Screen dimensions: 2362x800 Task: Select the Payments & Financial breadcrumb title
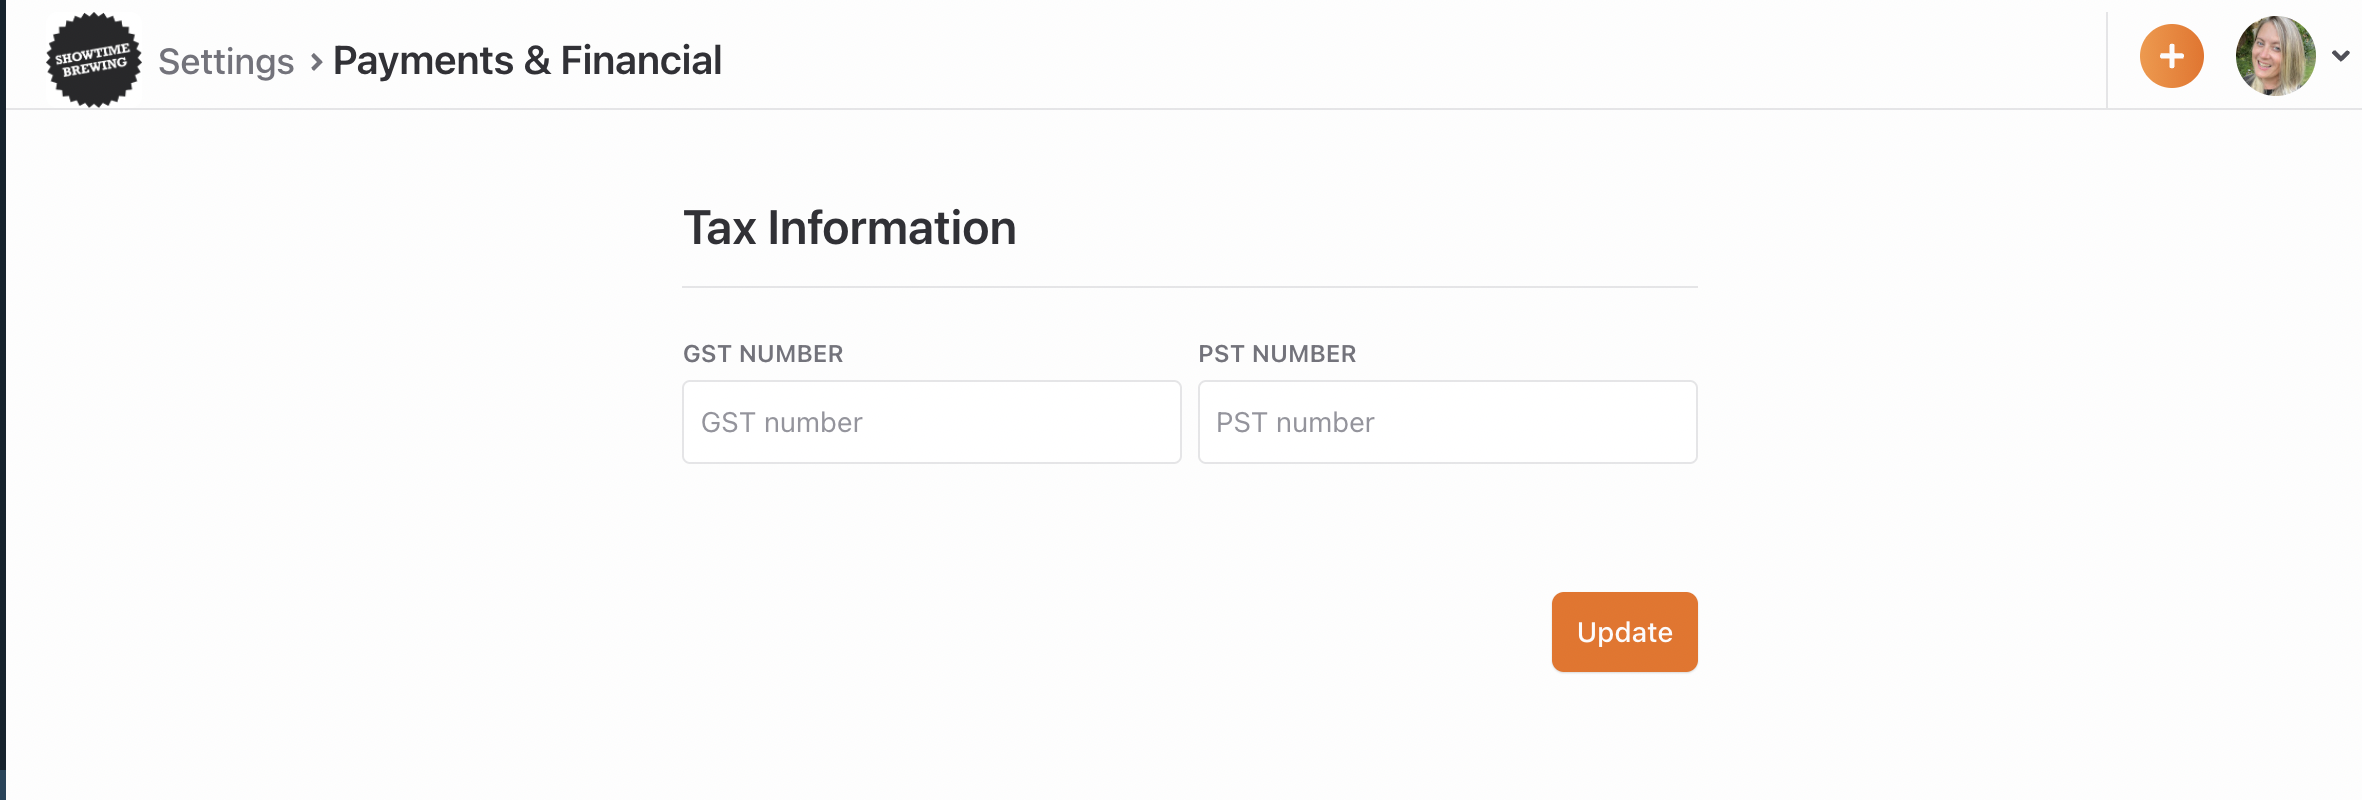[x=527, y=61]
